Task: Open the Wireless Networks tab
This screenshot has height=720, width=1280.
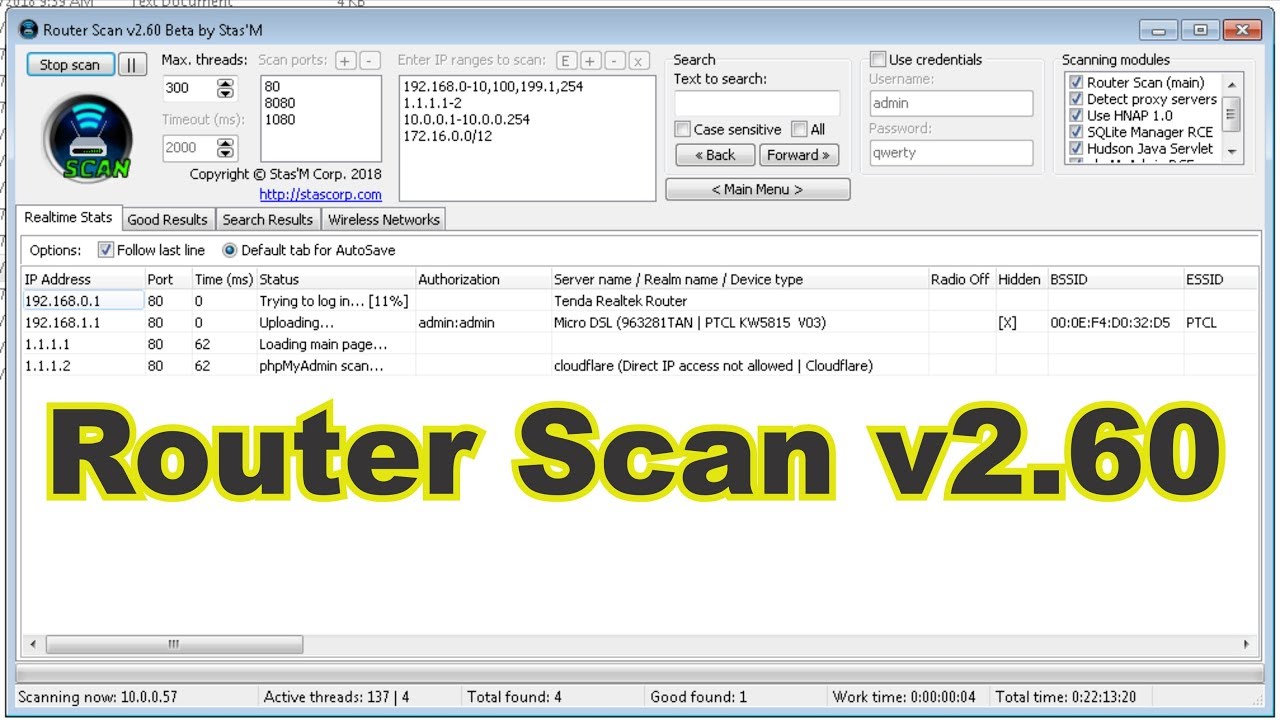Action: click(x=383, y=219)
